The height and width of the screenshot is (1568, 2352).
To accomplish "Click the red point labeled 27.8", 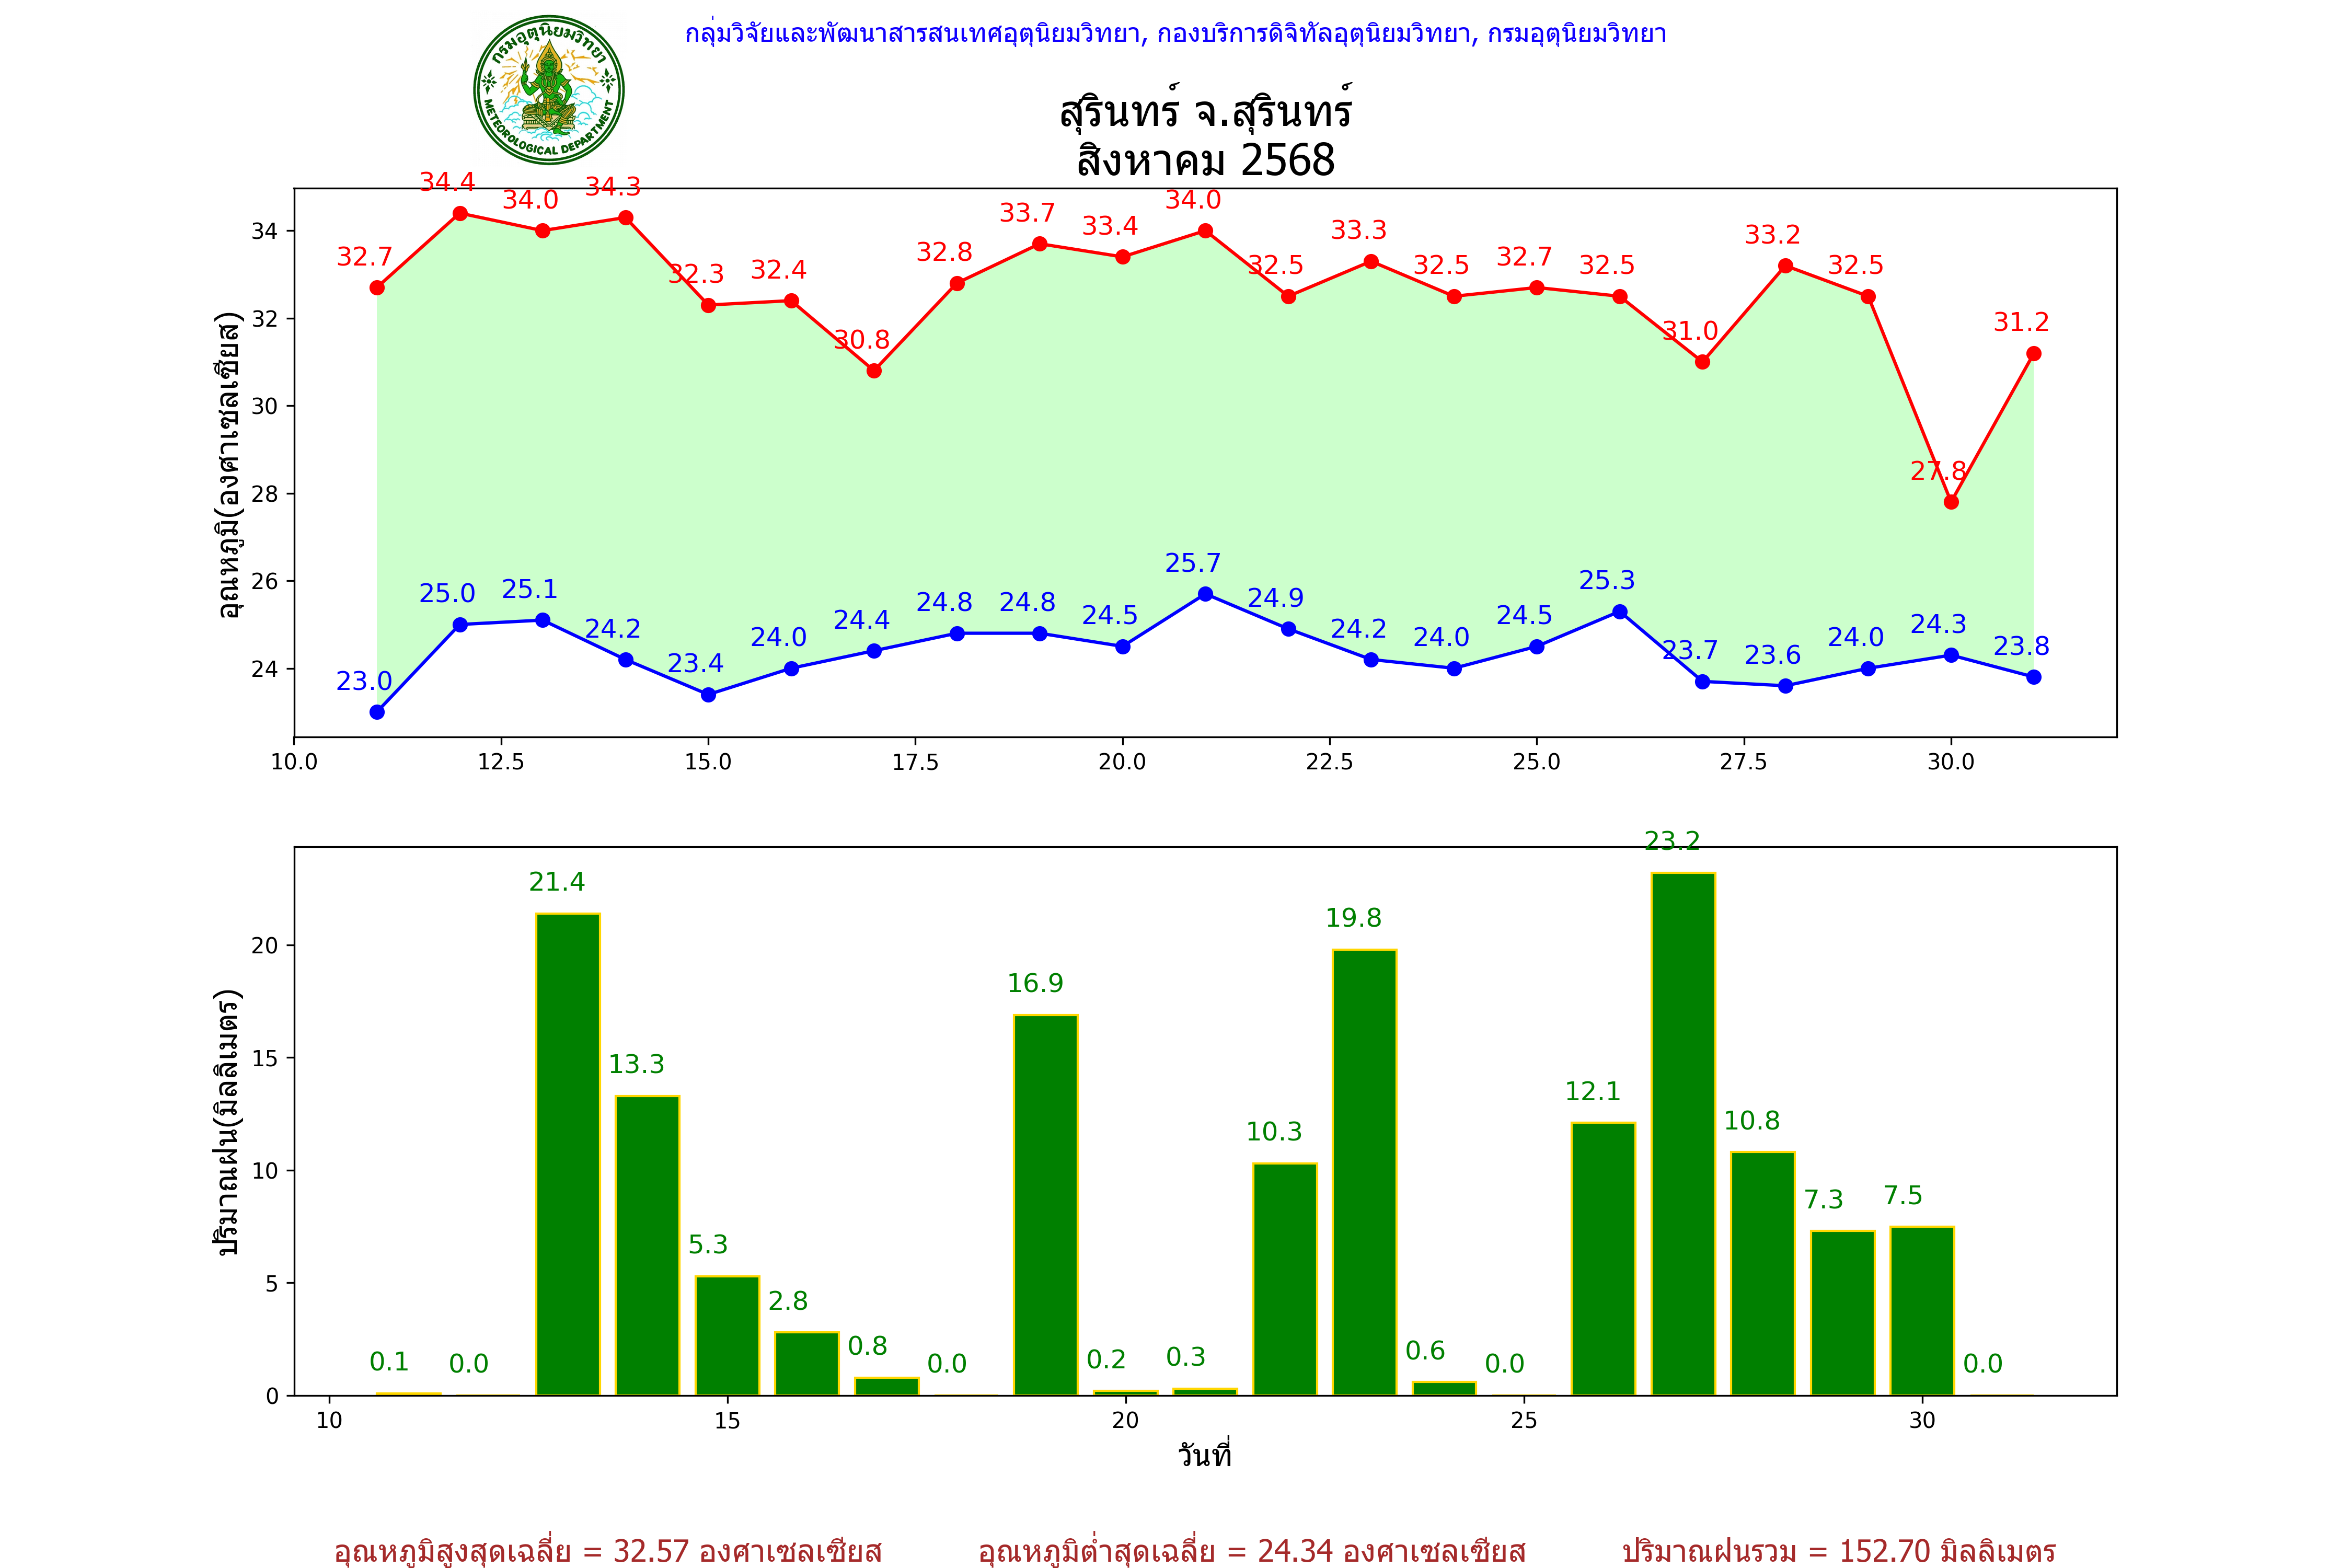I will point(1951,502).
